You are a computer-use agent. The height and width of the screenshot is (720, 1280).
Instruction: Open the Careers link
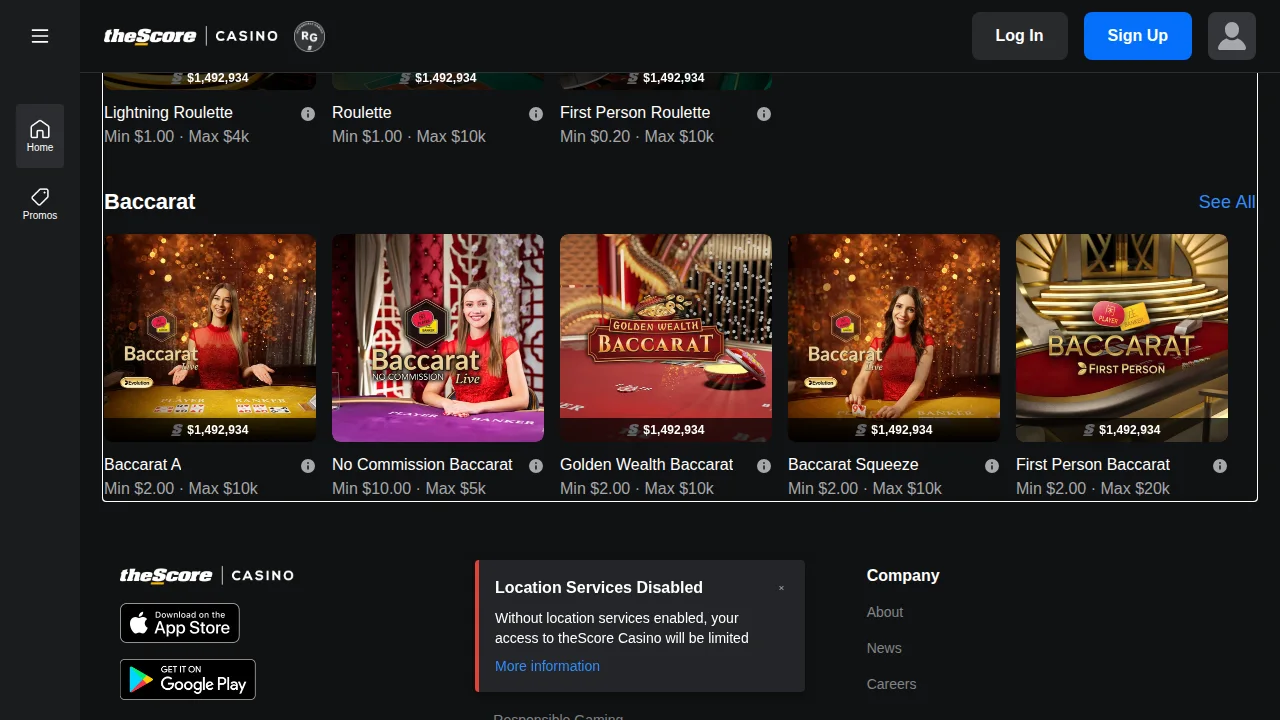892,684
